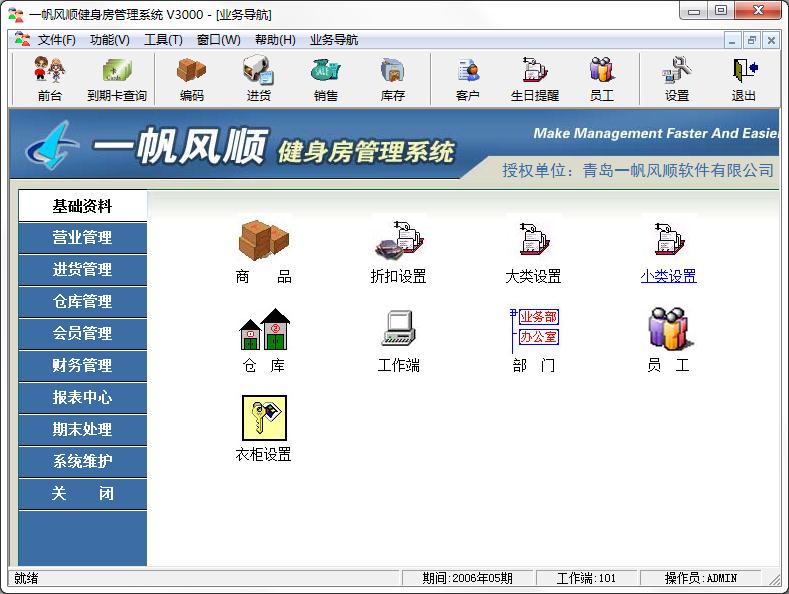The height and width of the screenshot is (594, 789).
Task: Click status bar 操作员:ADMIN
Action: coord(700,578)
